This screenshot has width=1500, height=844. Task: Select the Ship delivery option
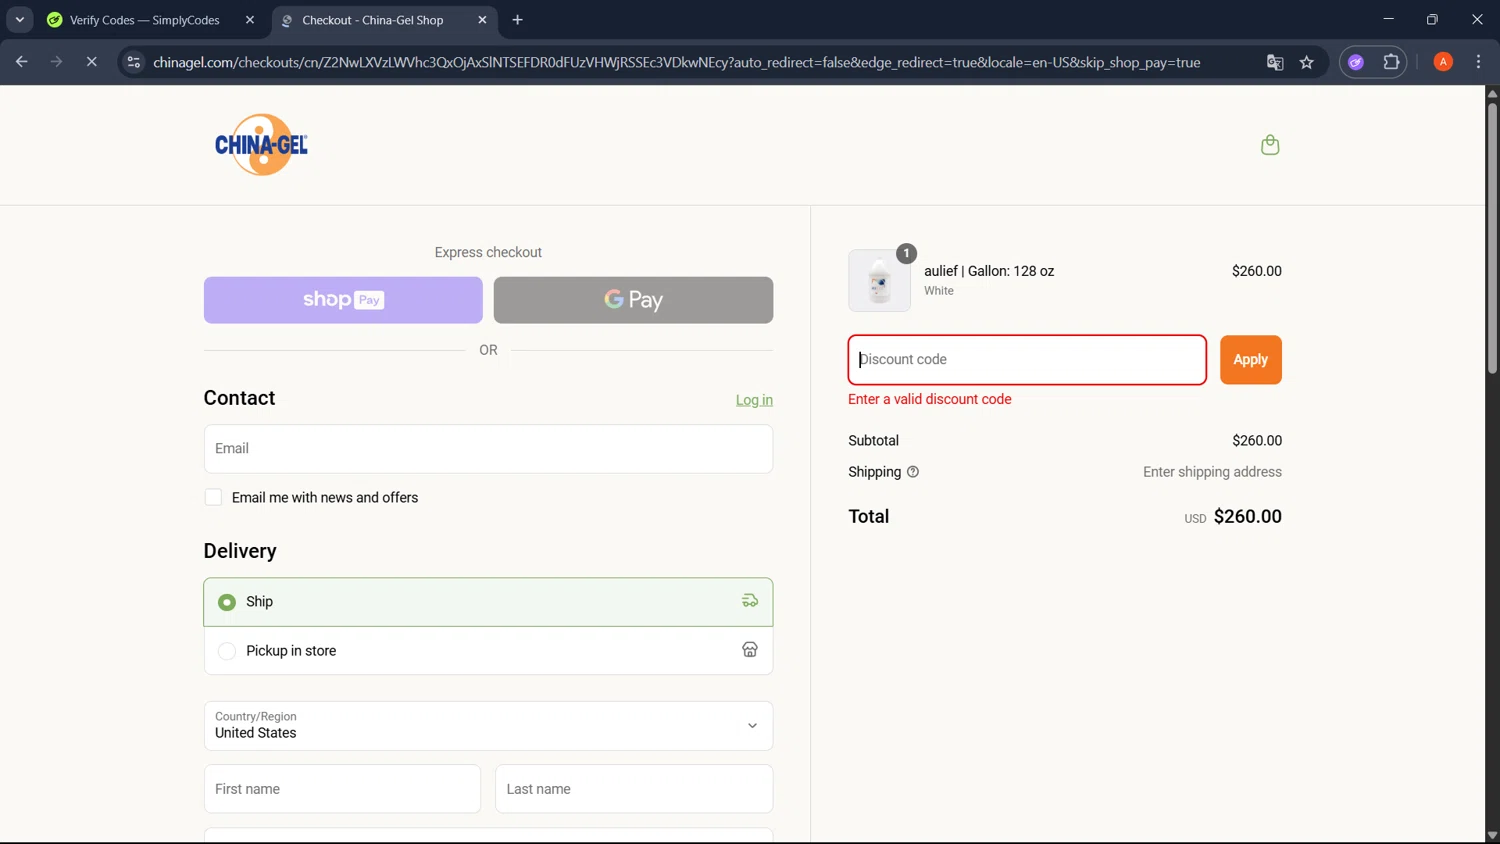488,602
